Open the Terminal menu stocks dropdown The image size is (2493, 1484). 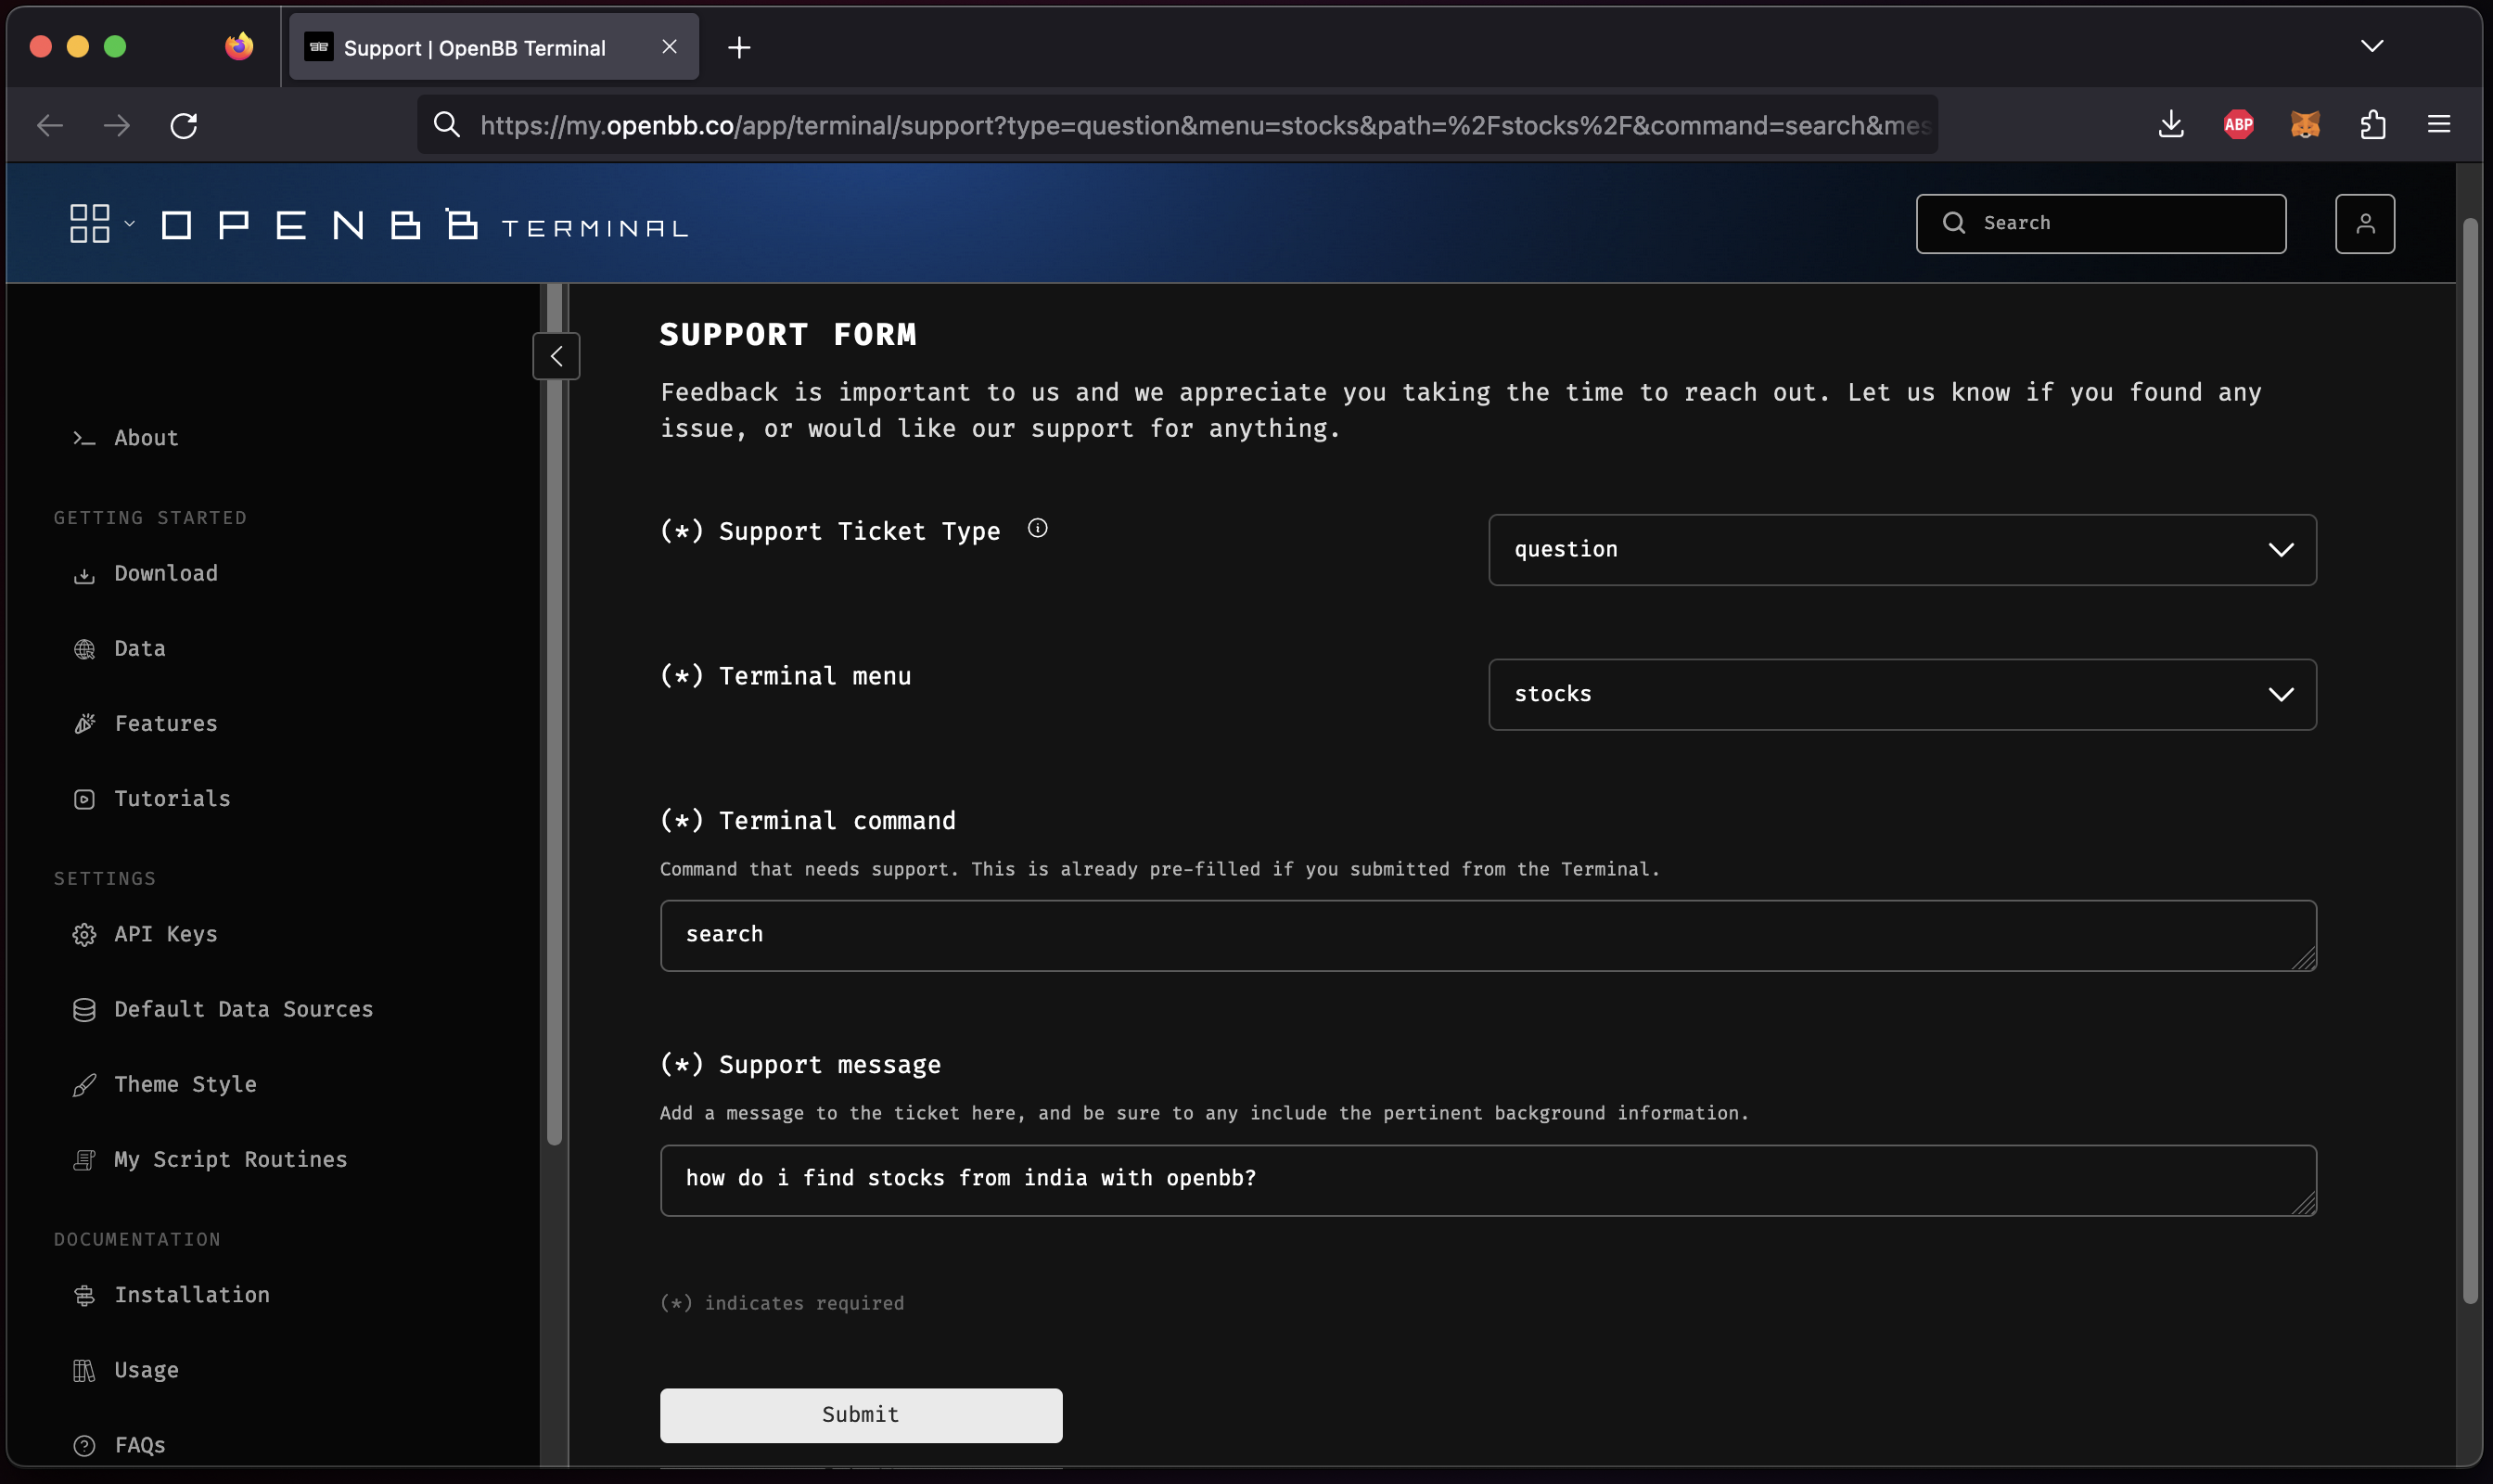pyautogui.click(x=1902, y=694)
